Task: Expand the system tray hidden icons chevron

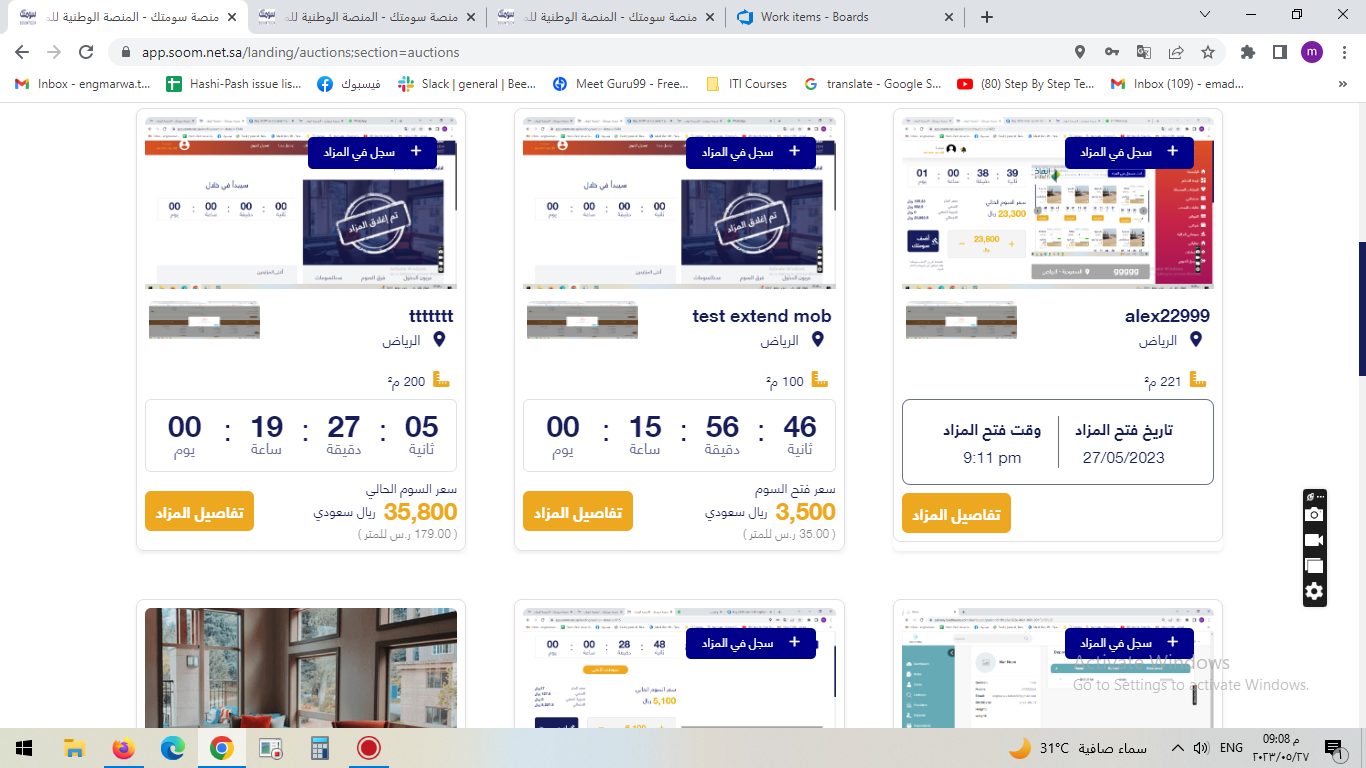Action: coord(1177,747)
